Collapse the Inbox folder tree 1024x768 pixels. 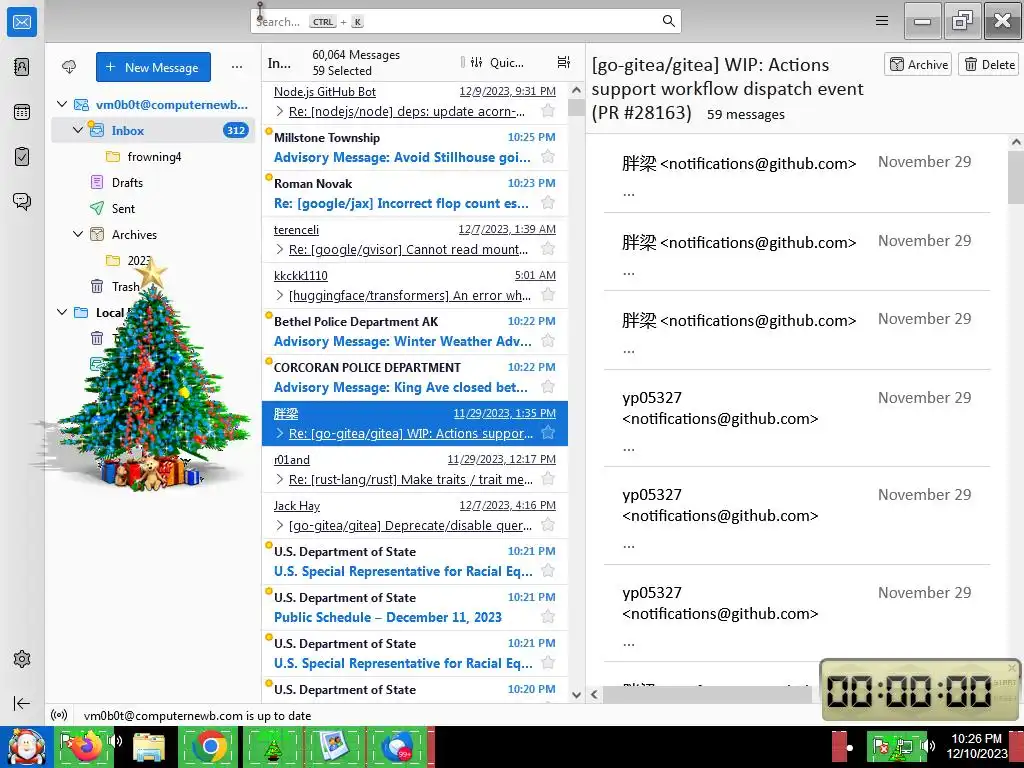pos(78,130)
